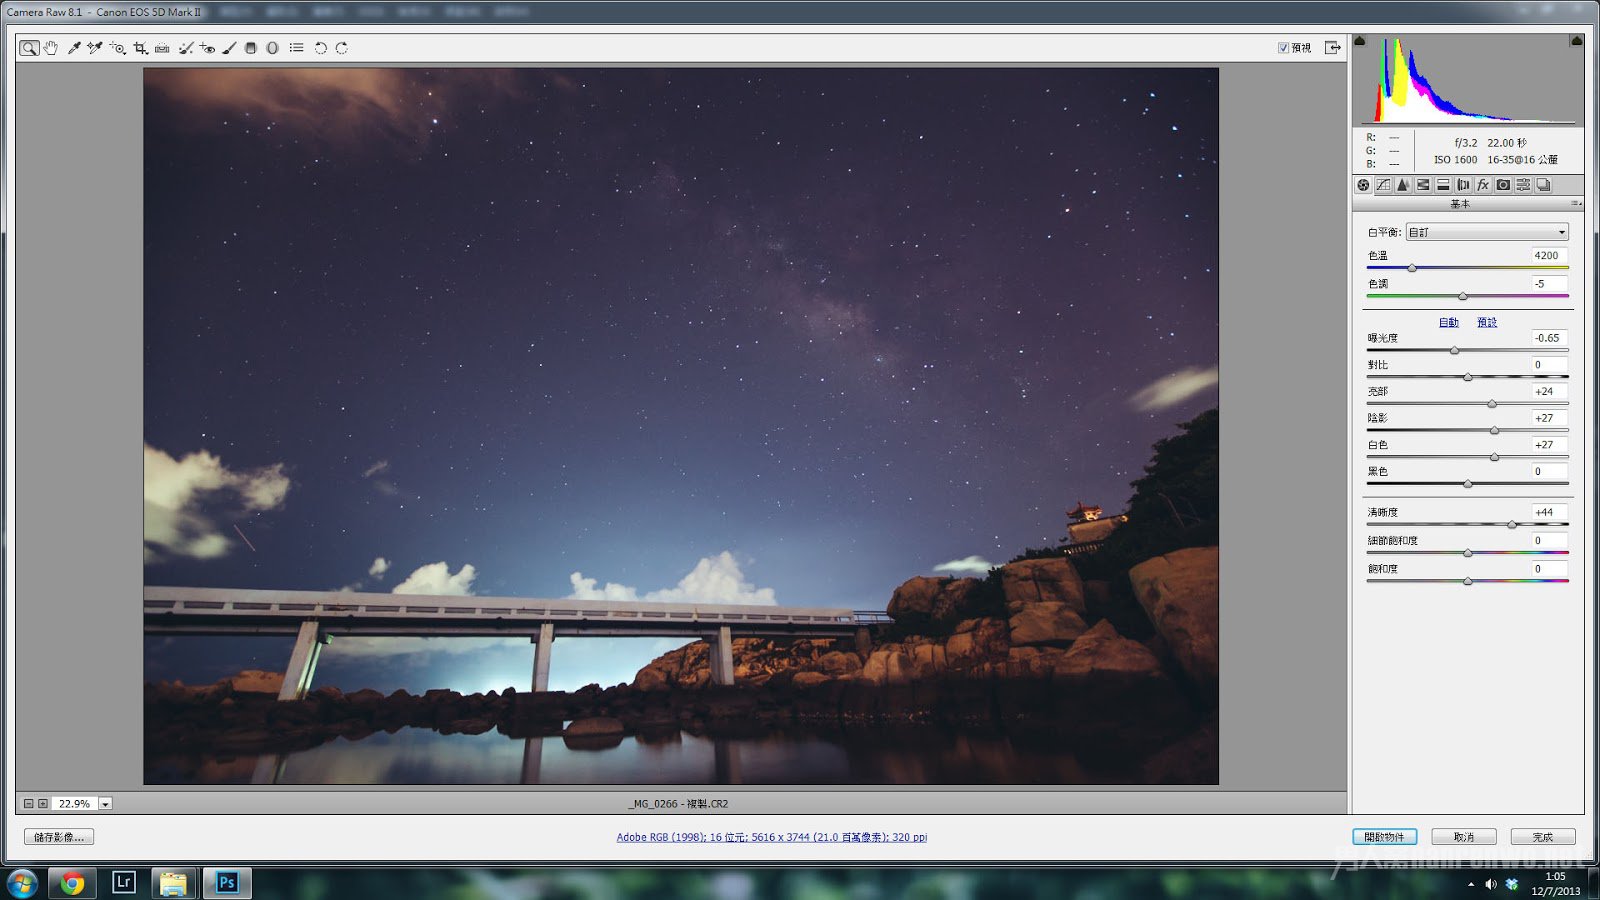This screenshot has width=1600, height=900.
Task: Open the Adobe RGB workflow options link
Action: tap(771, 837)
